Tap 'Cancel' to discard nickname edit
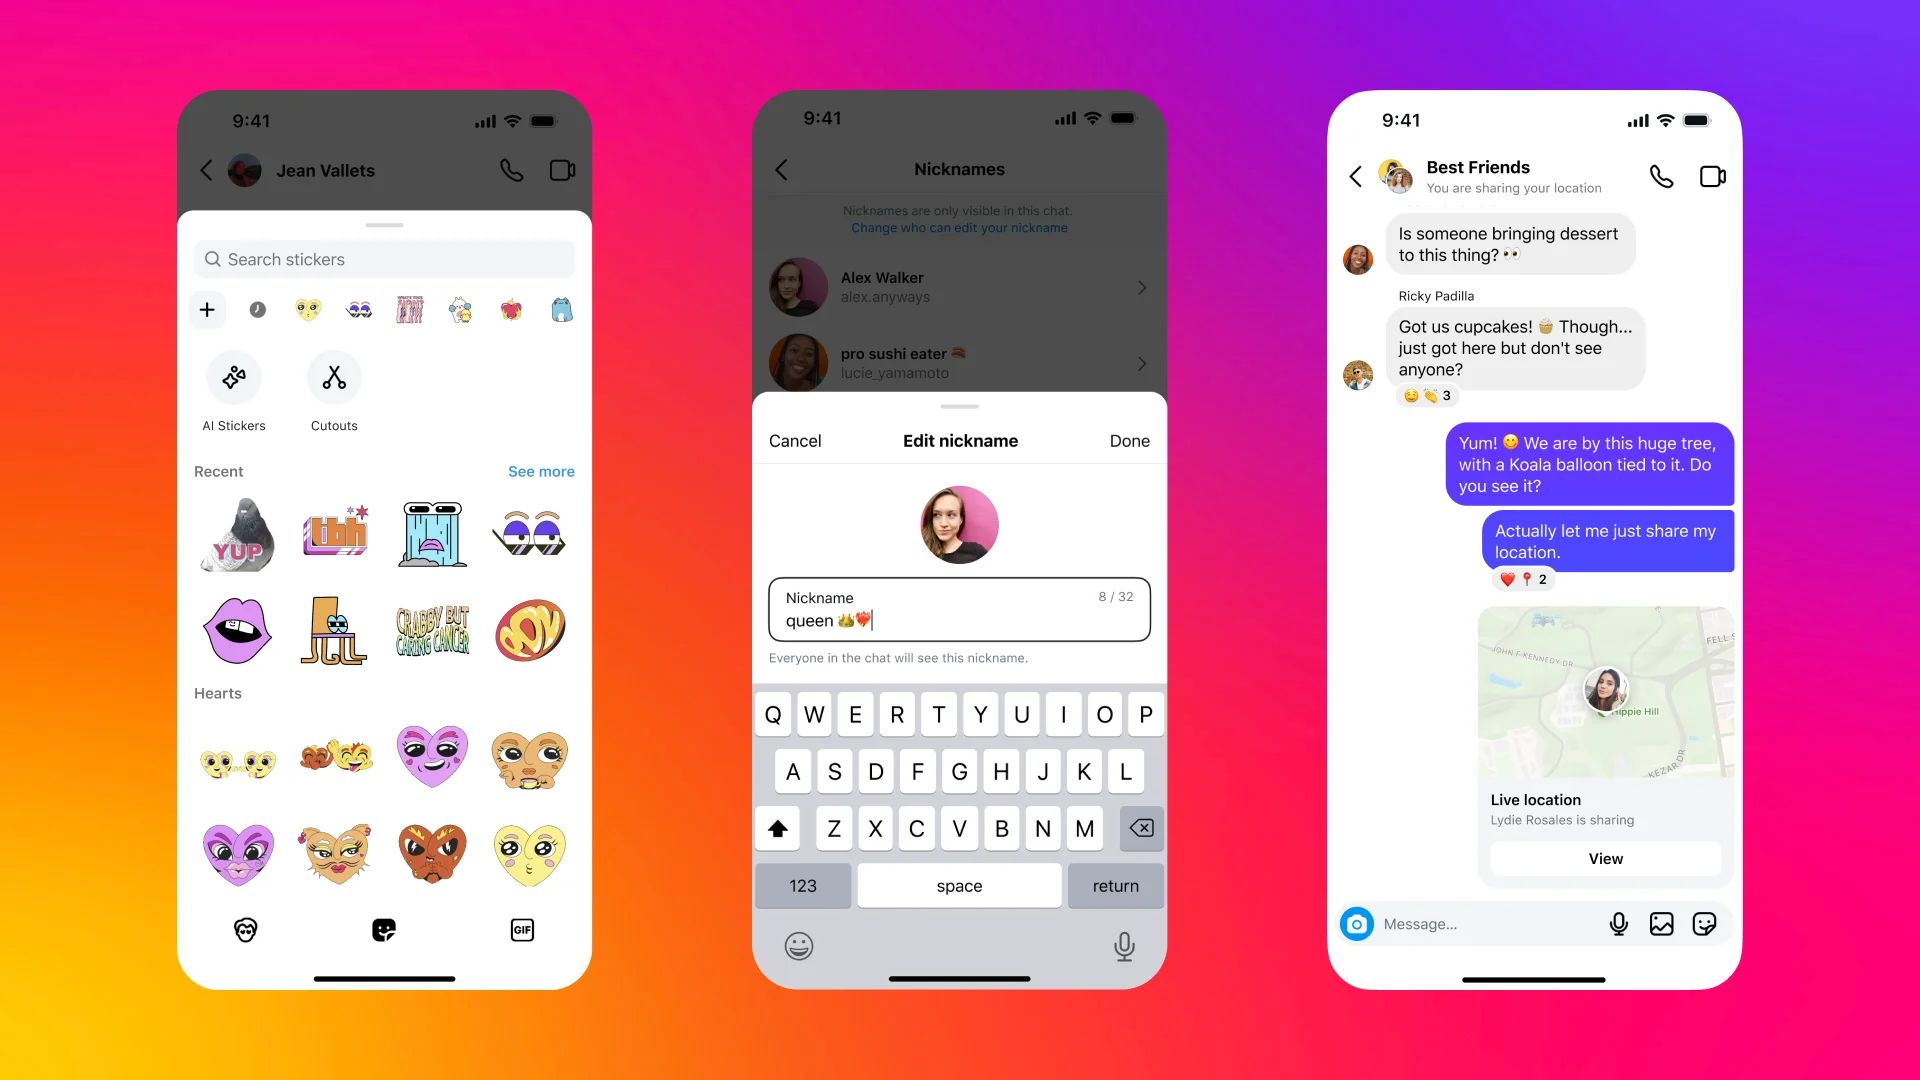1920x1080 pixels. pyautogui.click(x=795, y=439)
